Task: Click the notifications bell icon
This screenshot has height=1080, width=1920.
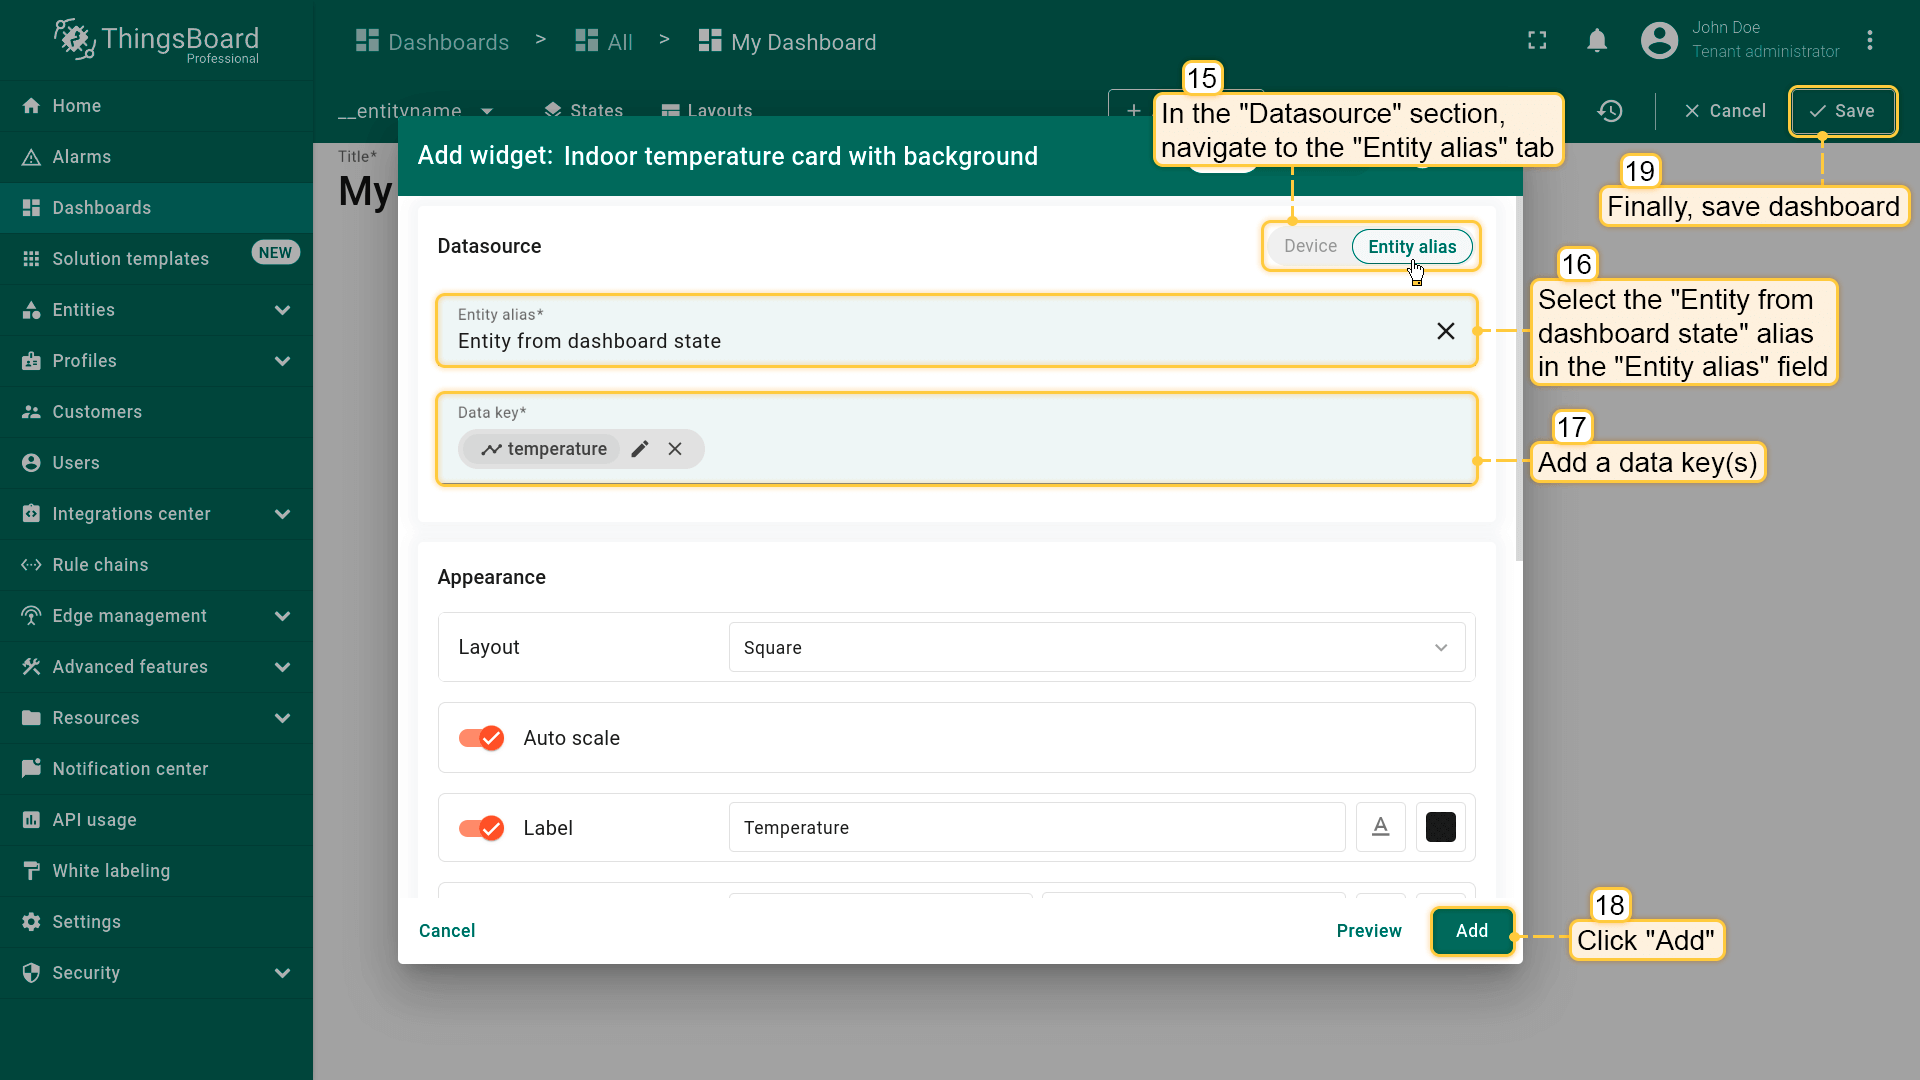Action: pos(1597,41)
